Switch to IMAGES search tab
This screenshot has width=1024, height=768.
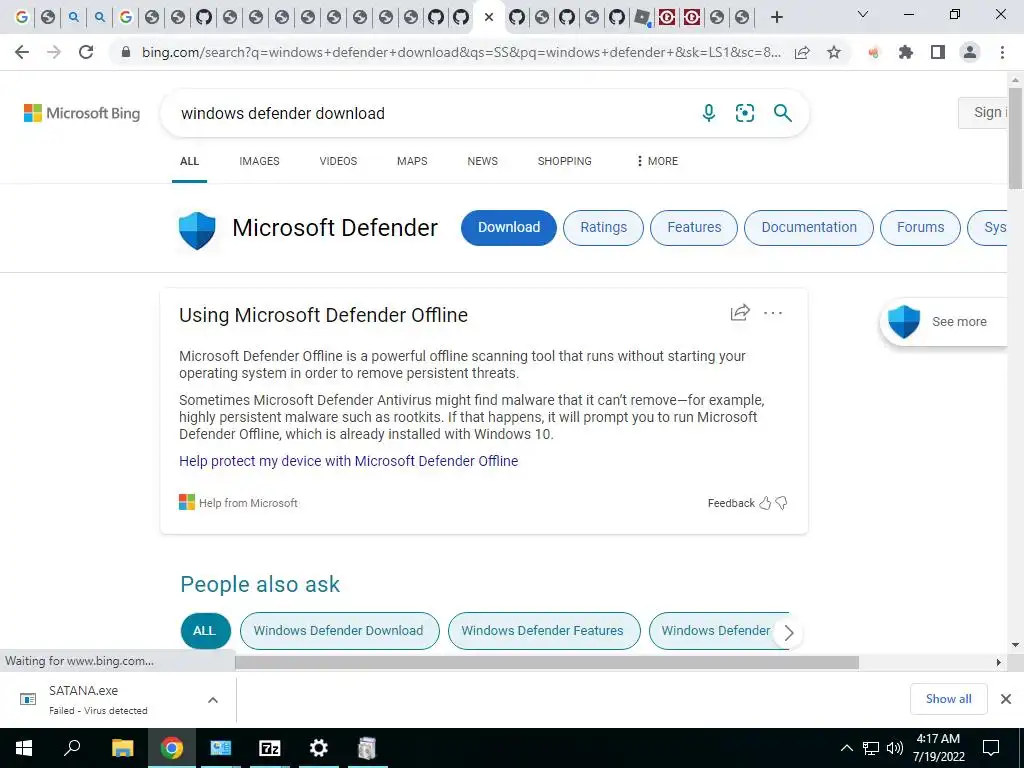point(259,161)
